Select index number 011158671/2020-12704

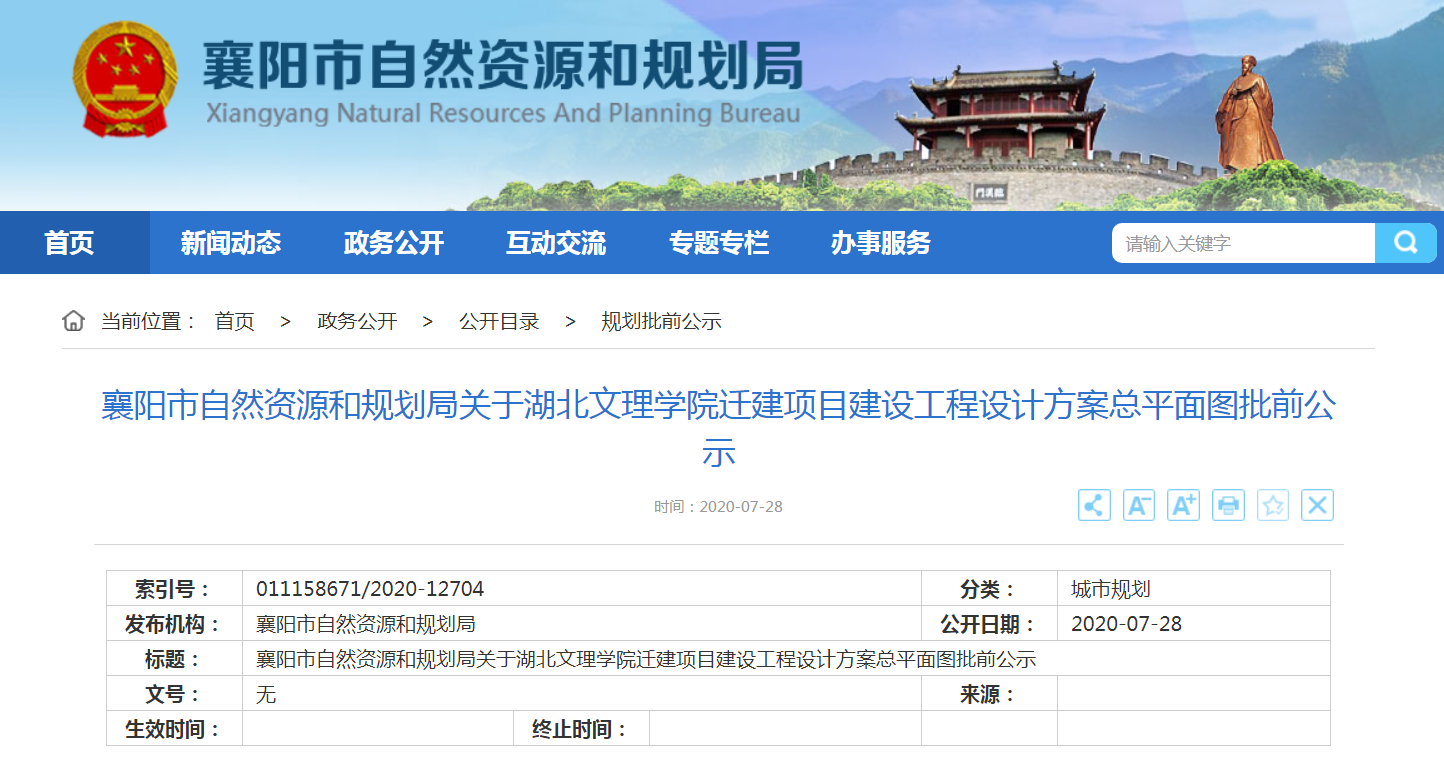pyautogui.click(x=370, y=590)
